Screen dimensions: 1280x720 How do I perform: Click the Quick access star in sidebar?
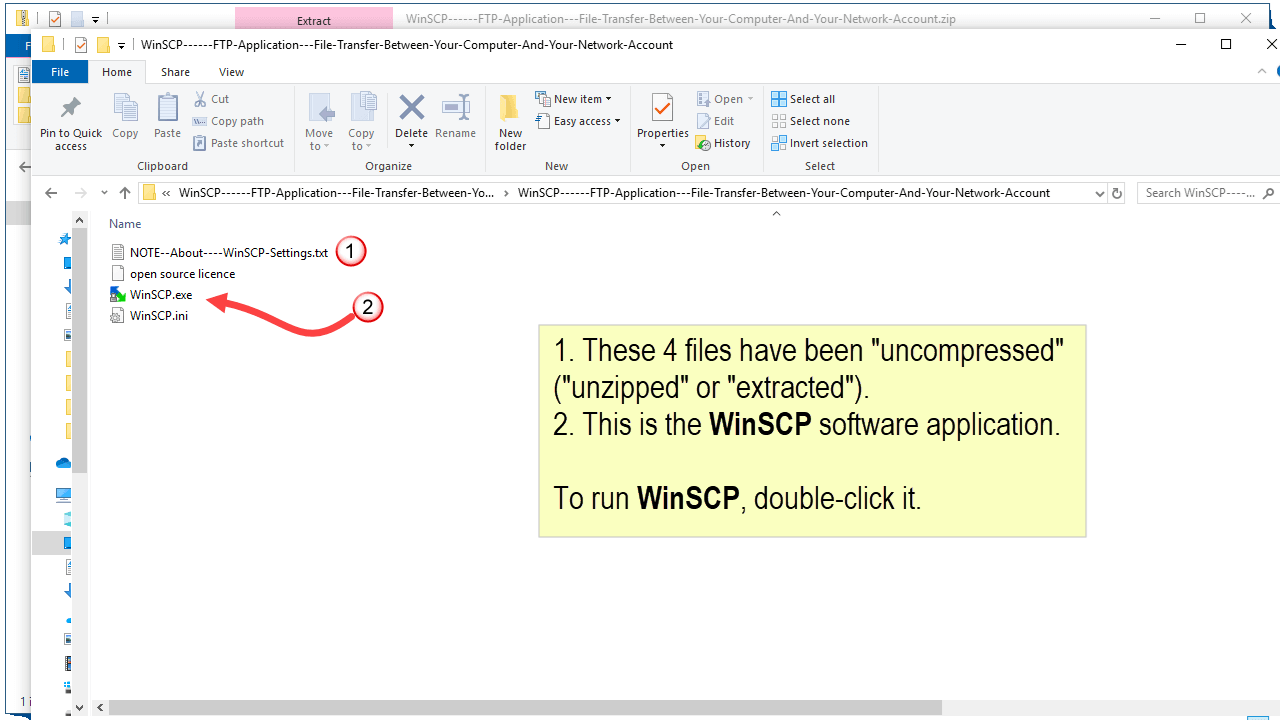[65, 240]
